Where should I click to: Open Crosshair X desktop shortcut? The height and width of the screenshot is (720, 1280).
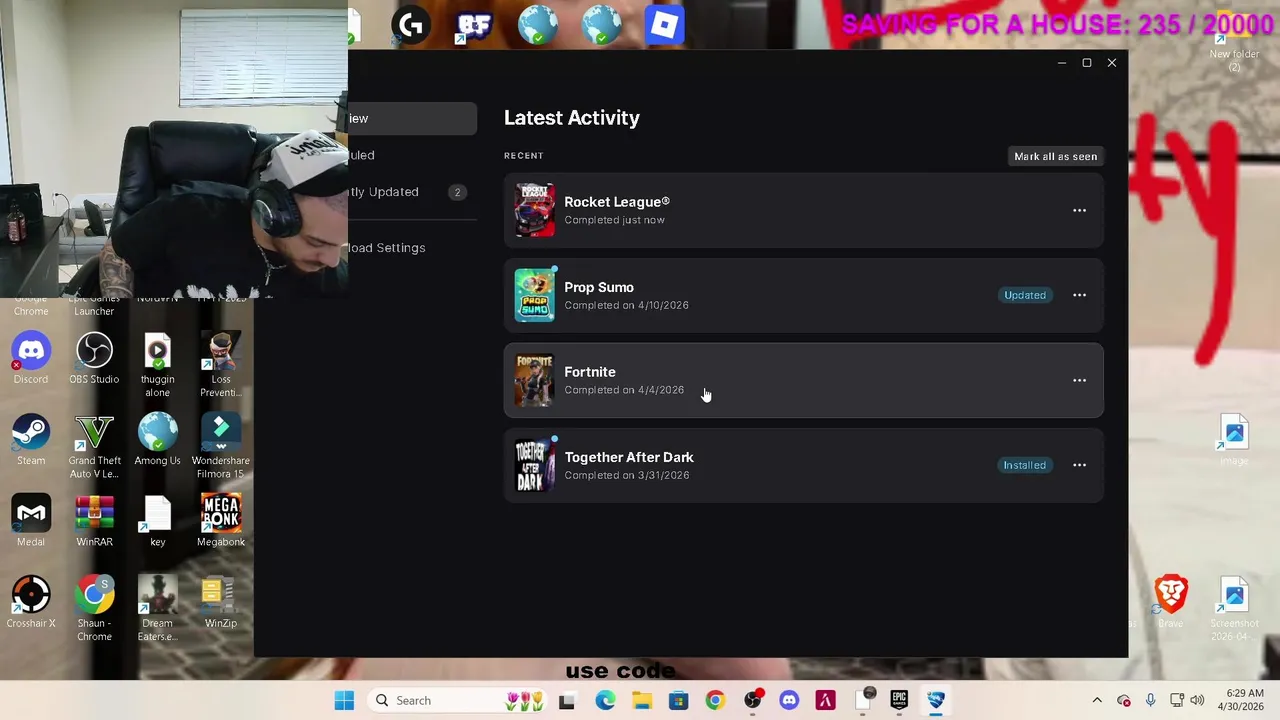(31, 603)
